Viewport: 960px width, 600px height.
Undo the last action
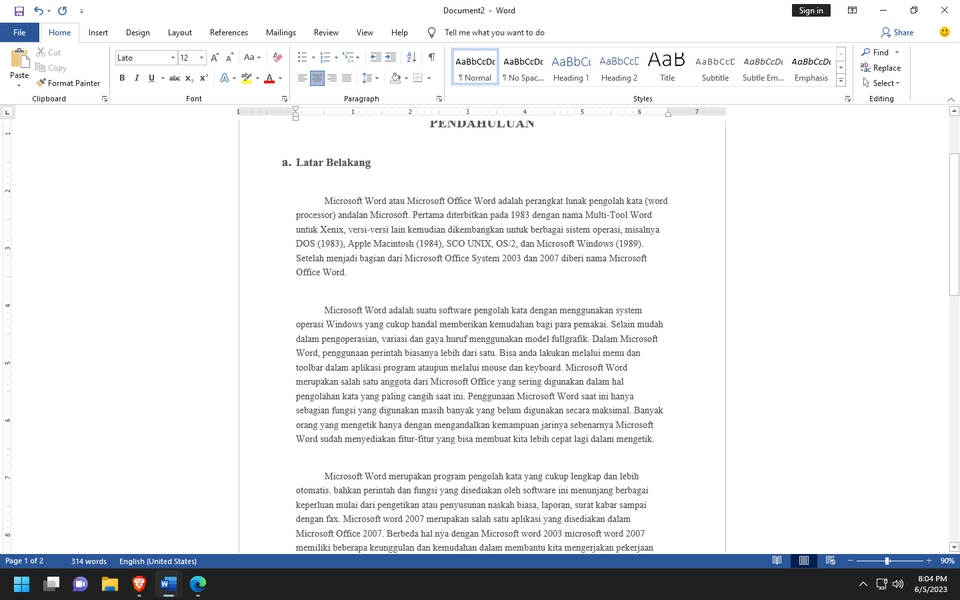[x=39, y=10]
